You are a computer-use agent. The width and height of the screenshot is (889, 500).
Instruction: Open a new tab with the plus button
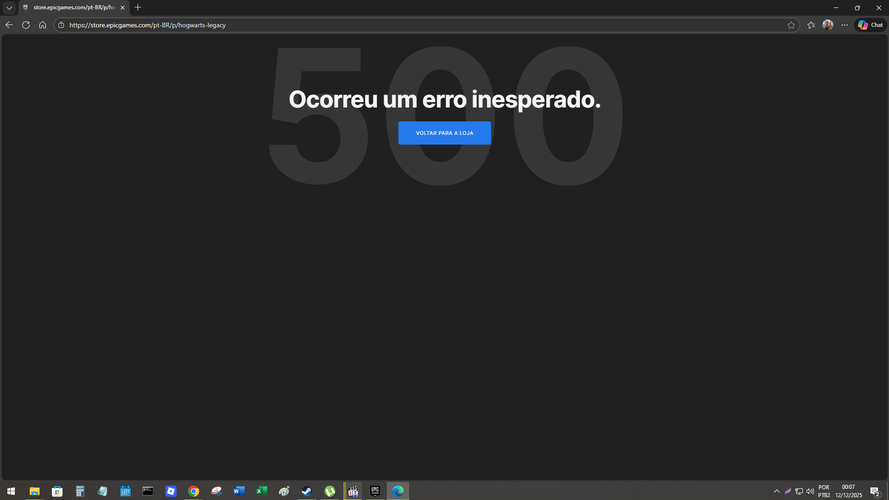[138, 7]
